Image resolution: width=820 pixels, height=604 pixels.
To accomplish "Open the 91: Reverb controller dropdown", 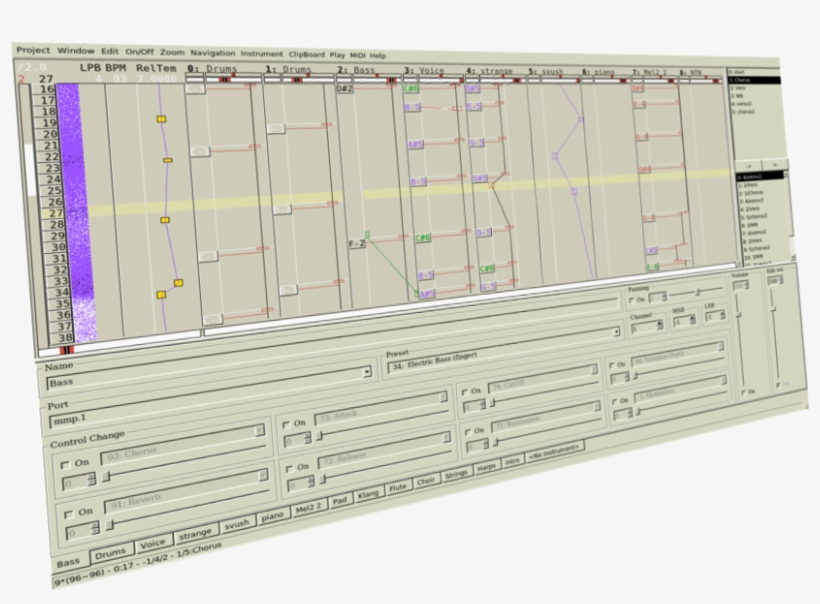I will coord(263,475).
